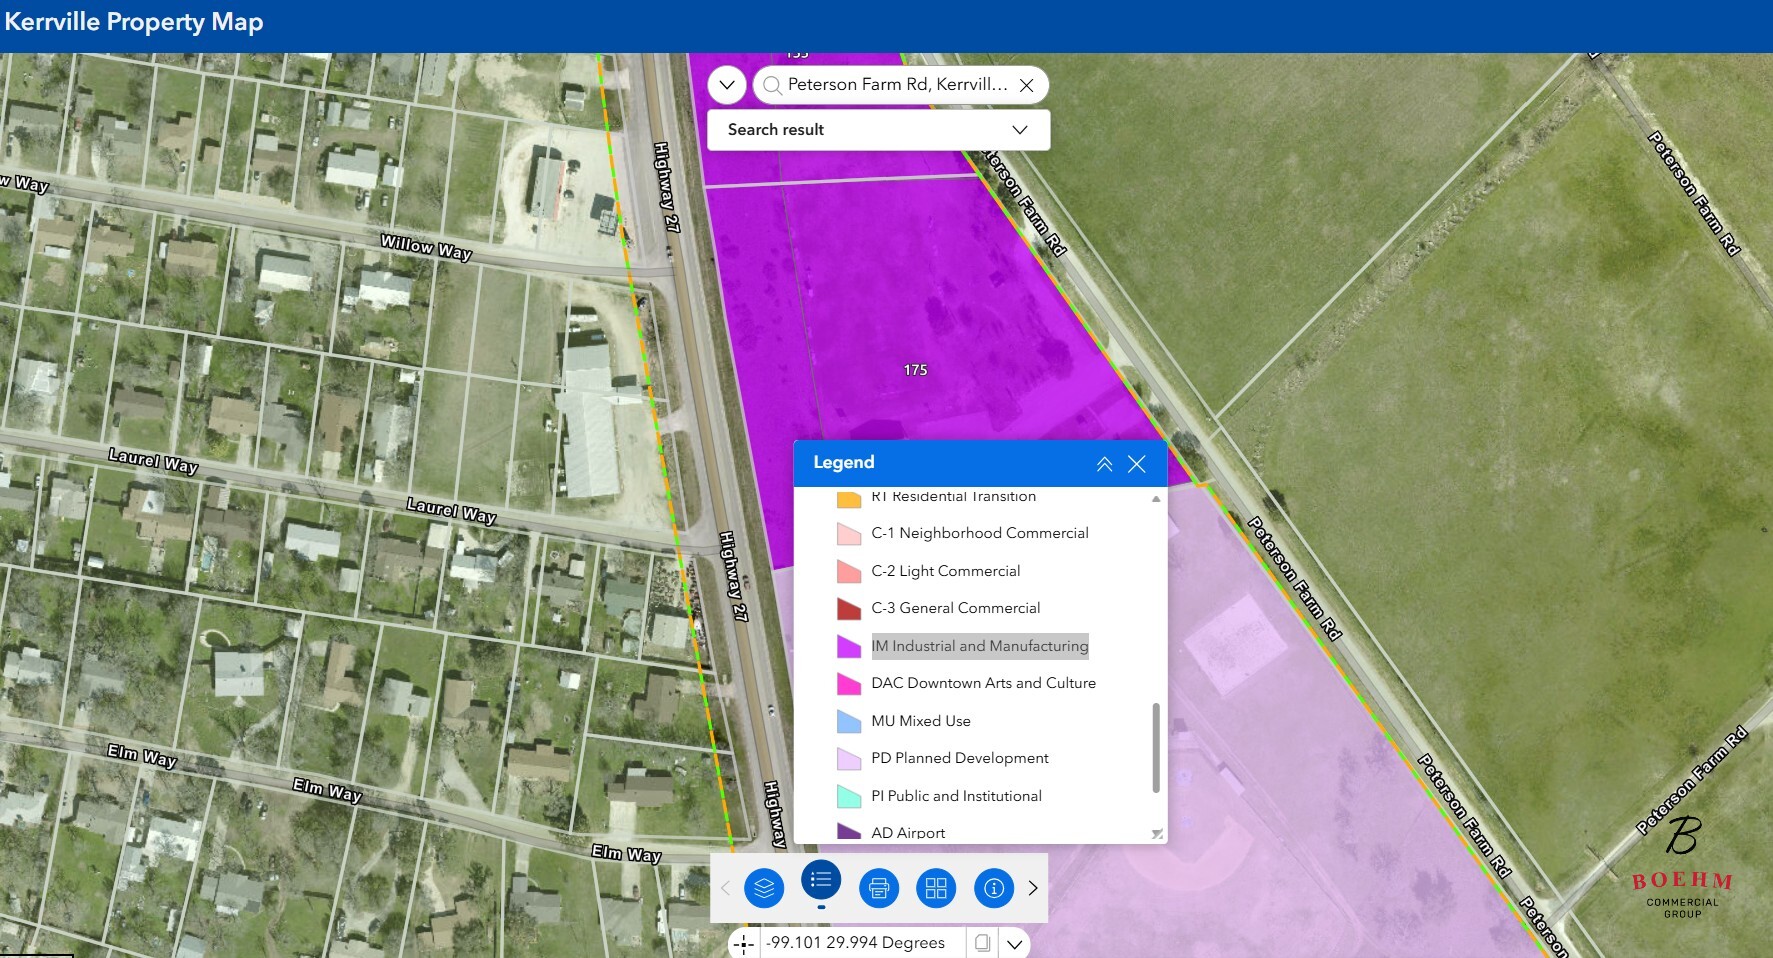The image size is (1773, 958).
Task: Open the search source dropdown chevron
Action: point(727,85)
